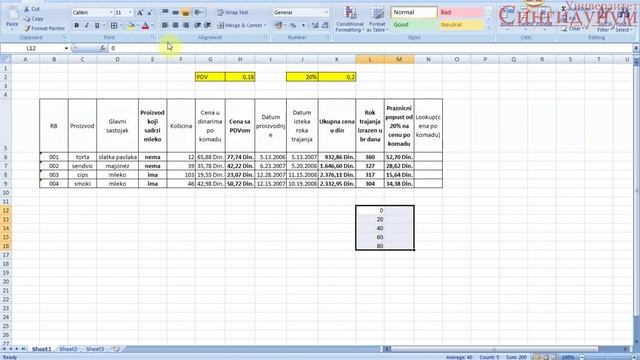The height and width of the screenshot is (360, 640).
Task: Decrease cell indent
Action: [x=198, y=25]
